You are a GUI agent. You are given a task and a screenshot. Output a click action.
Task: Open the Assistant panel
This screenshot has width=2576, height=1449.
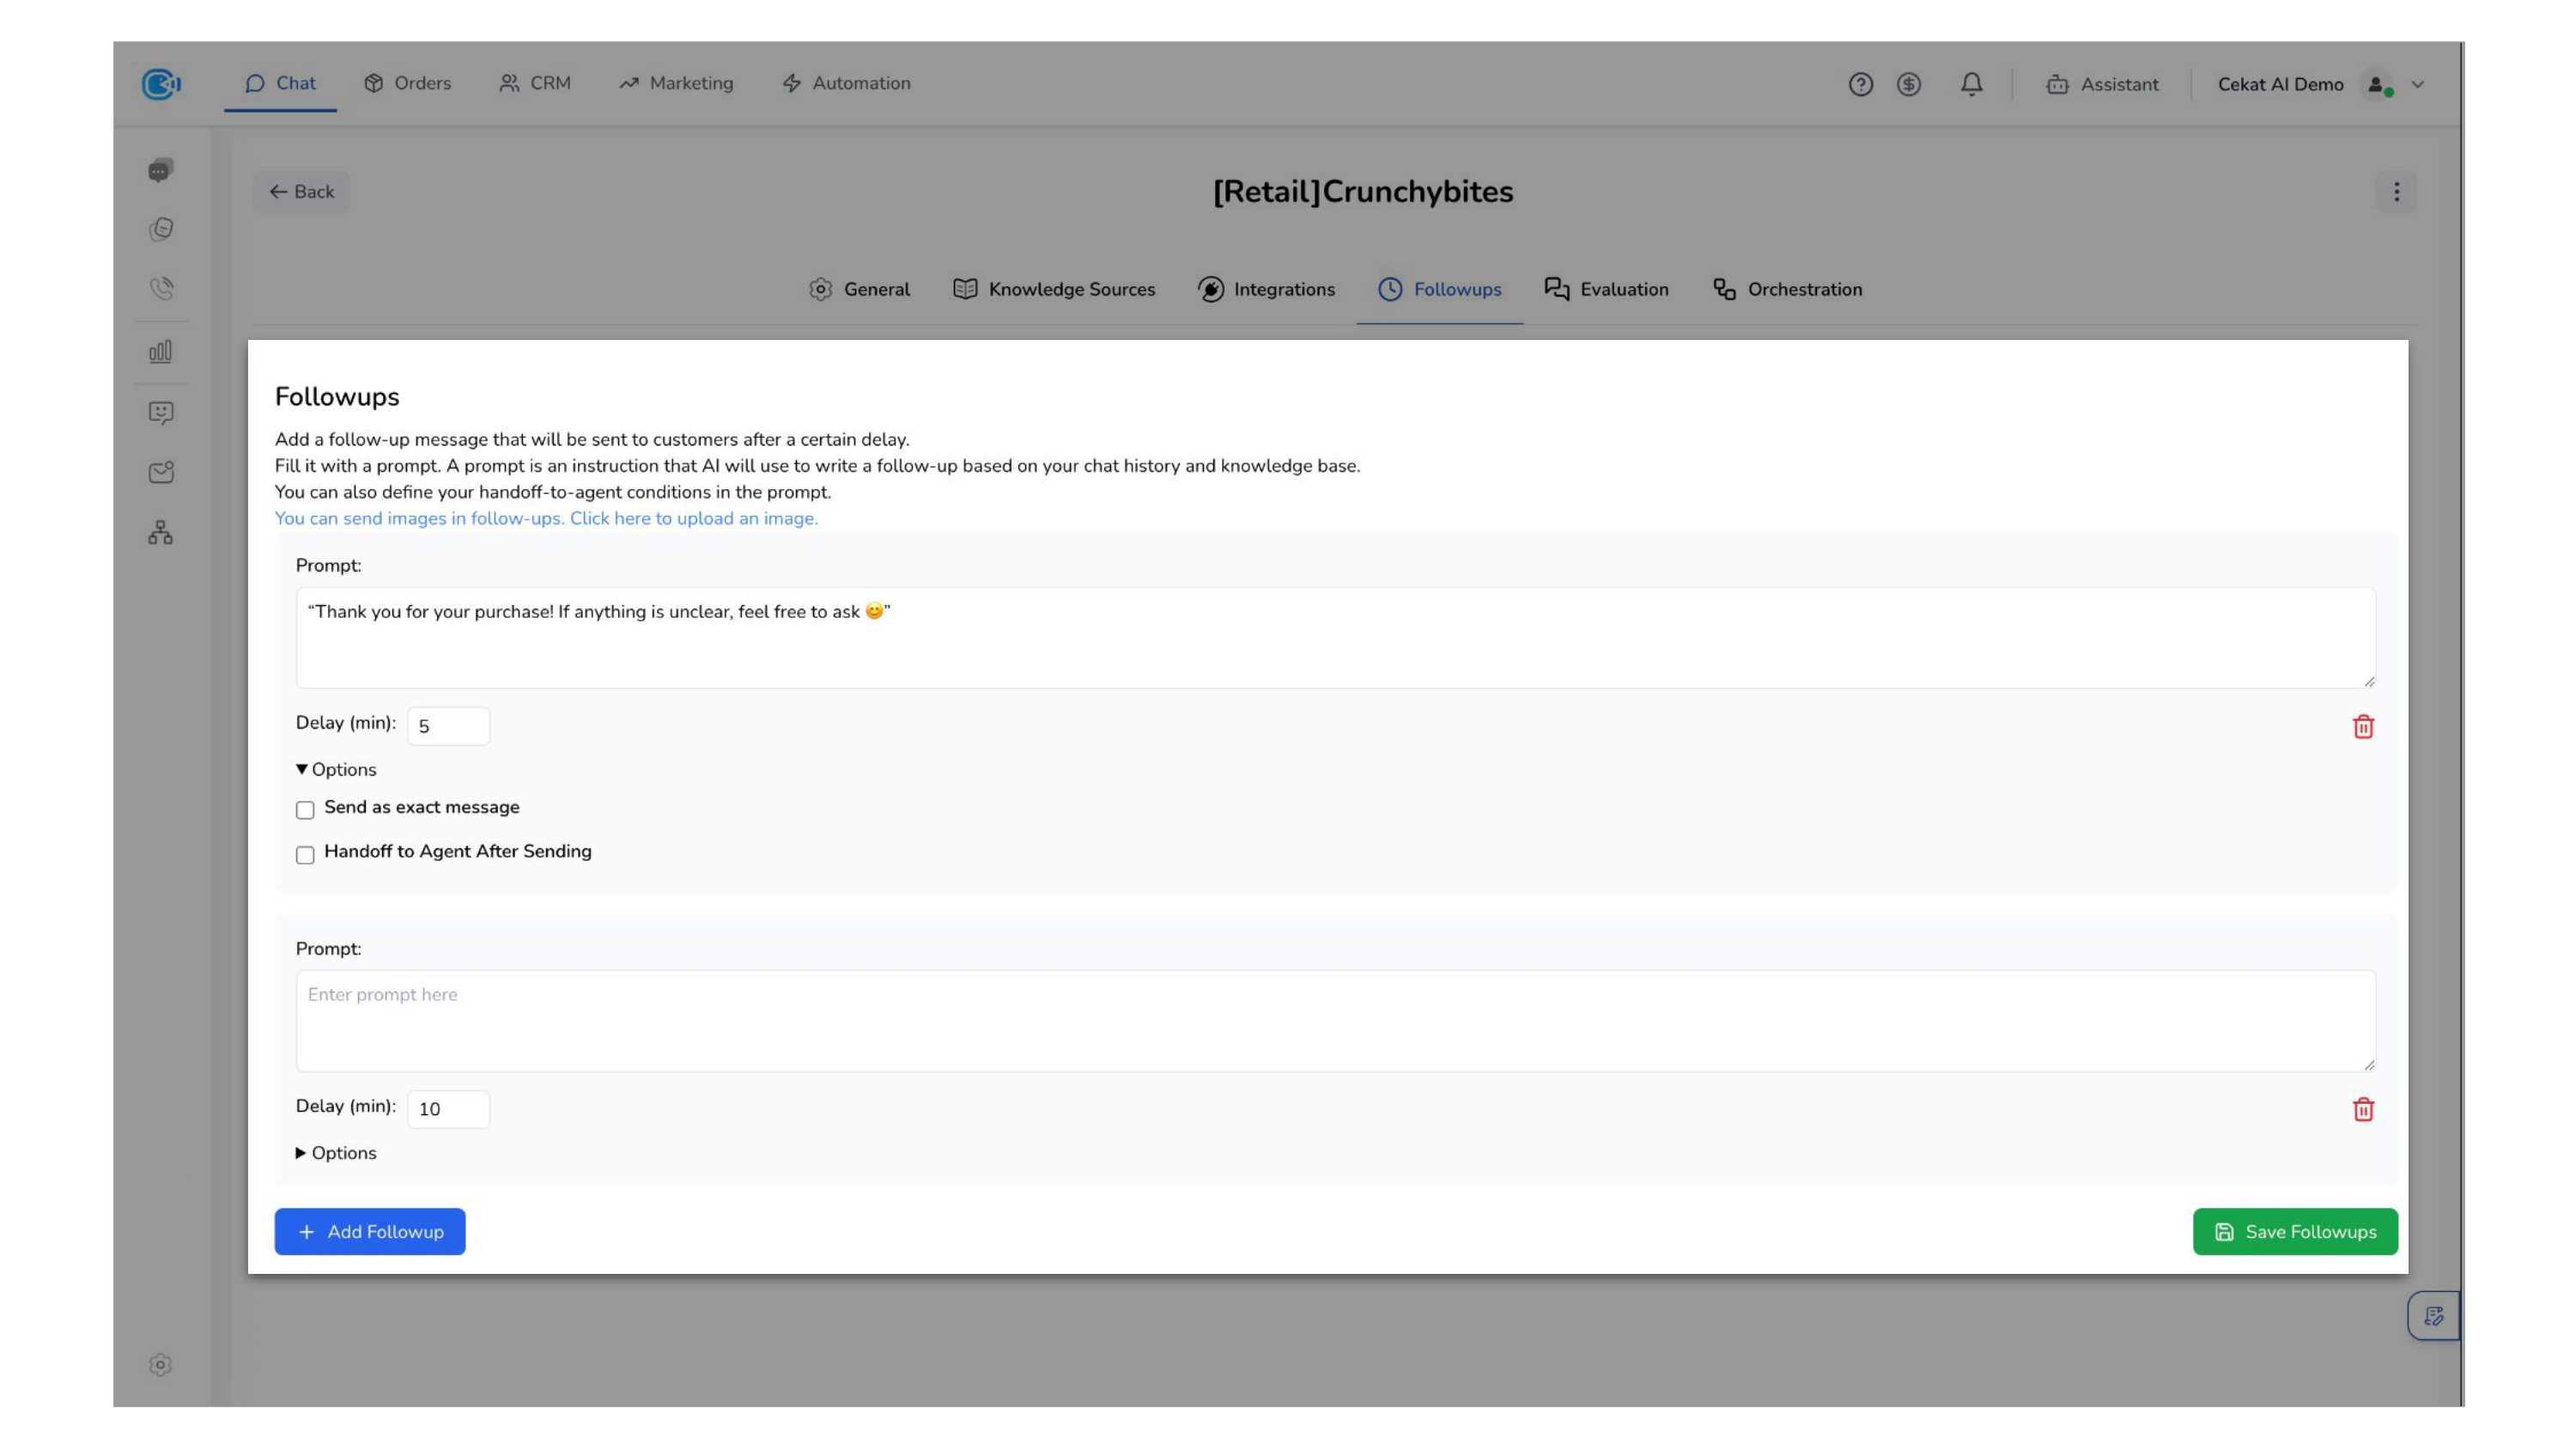2102,84
